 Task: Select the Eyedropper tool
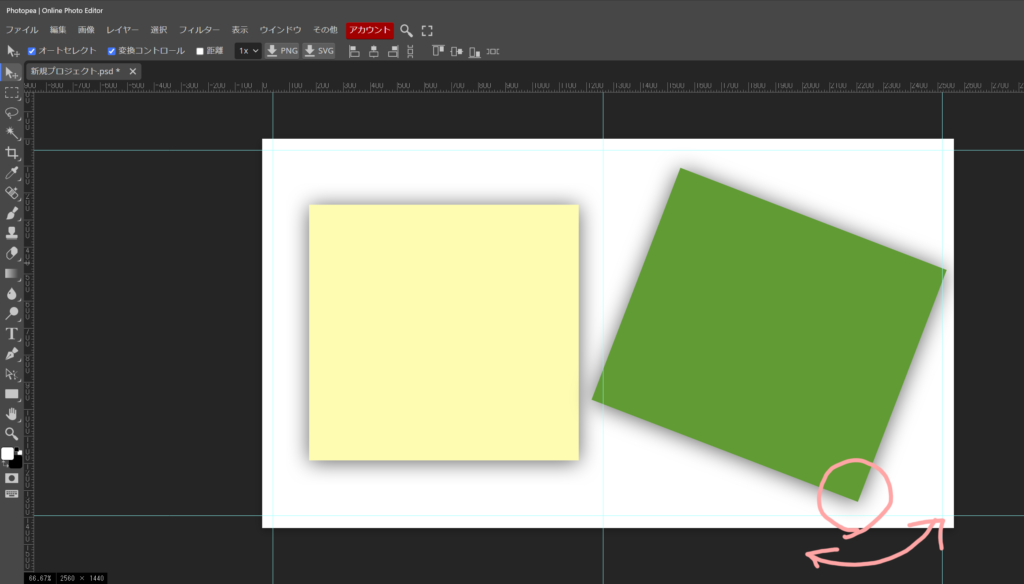(x=12, y=173)
